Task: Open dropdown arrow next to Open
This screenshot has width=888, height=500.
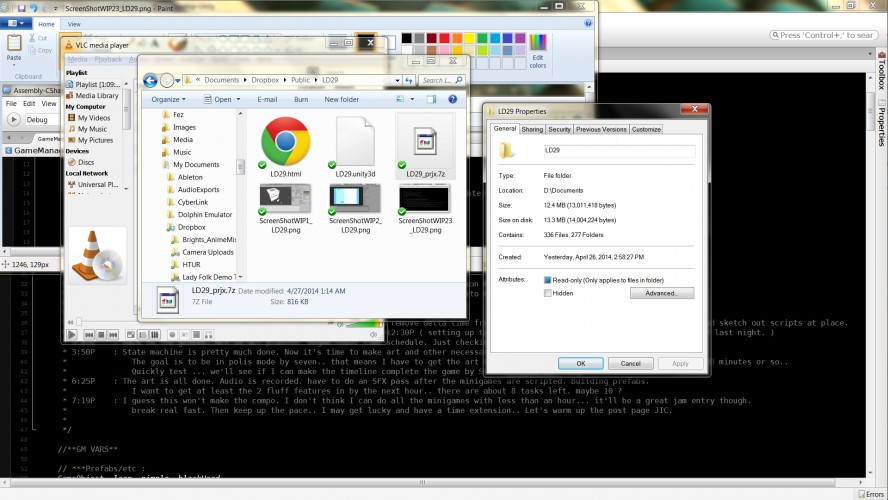Action: click(x=238, y=99)
